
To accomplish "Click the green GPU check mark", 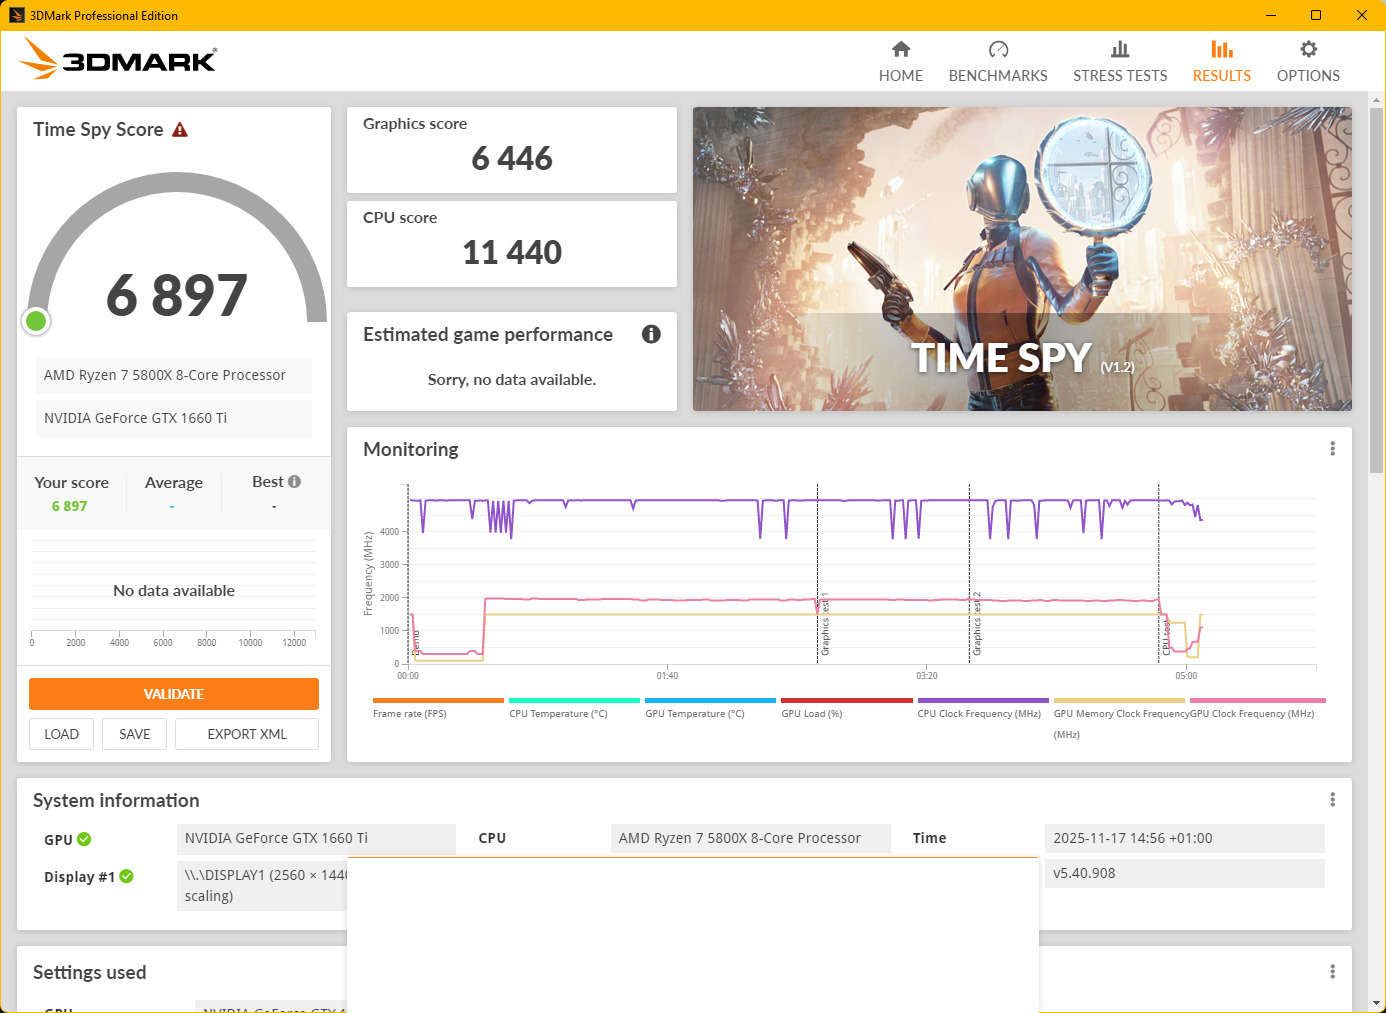I will tap(84, 839).
